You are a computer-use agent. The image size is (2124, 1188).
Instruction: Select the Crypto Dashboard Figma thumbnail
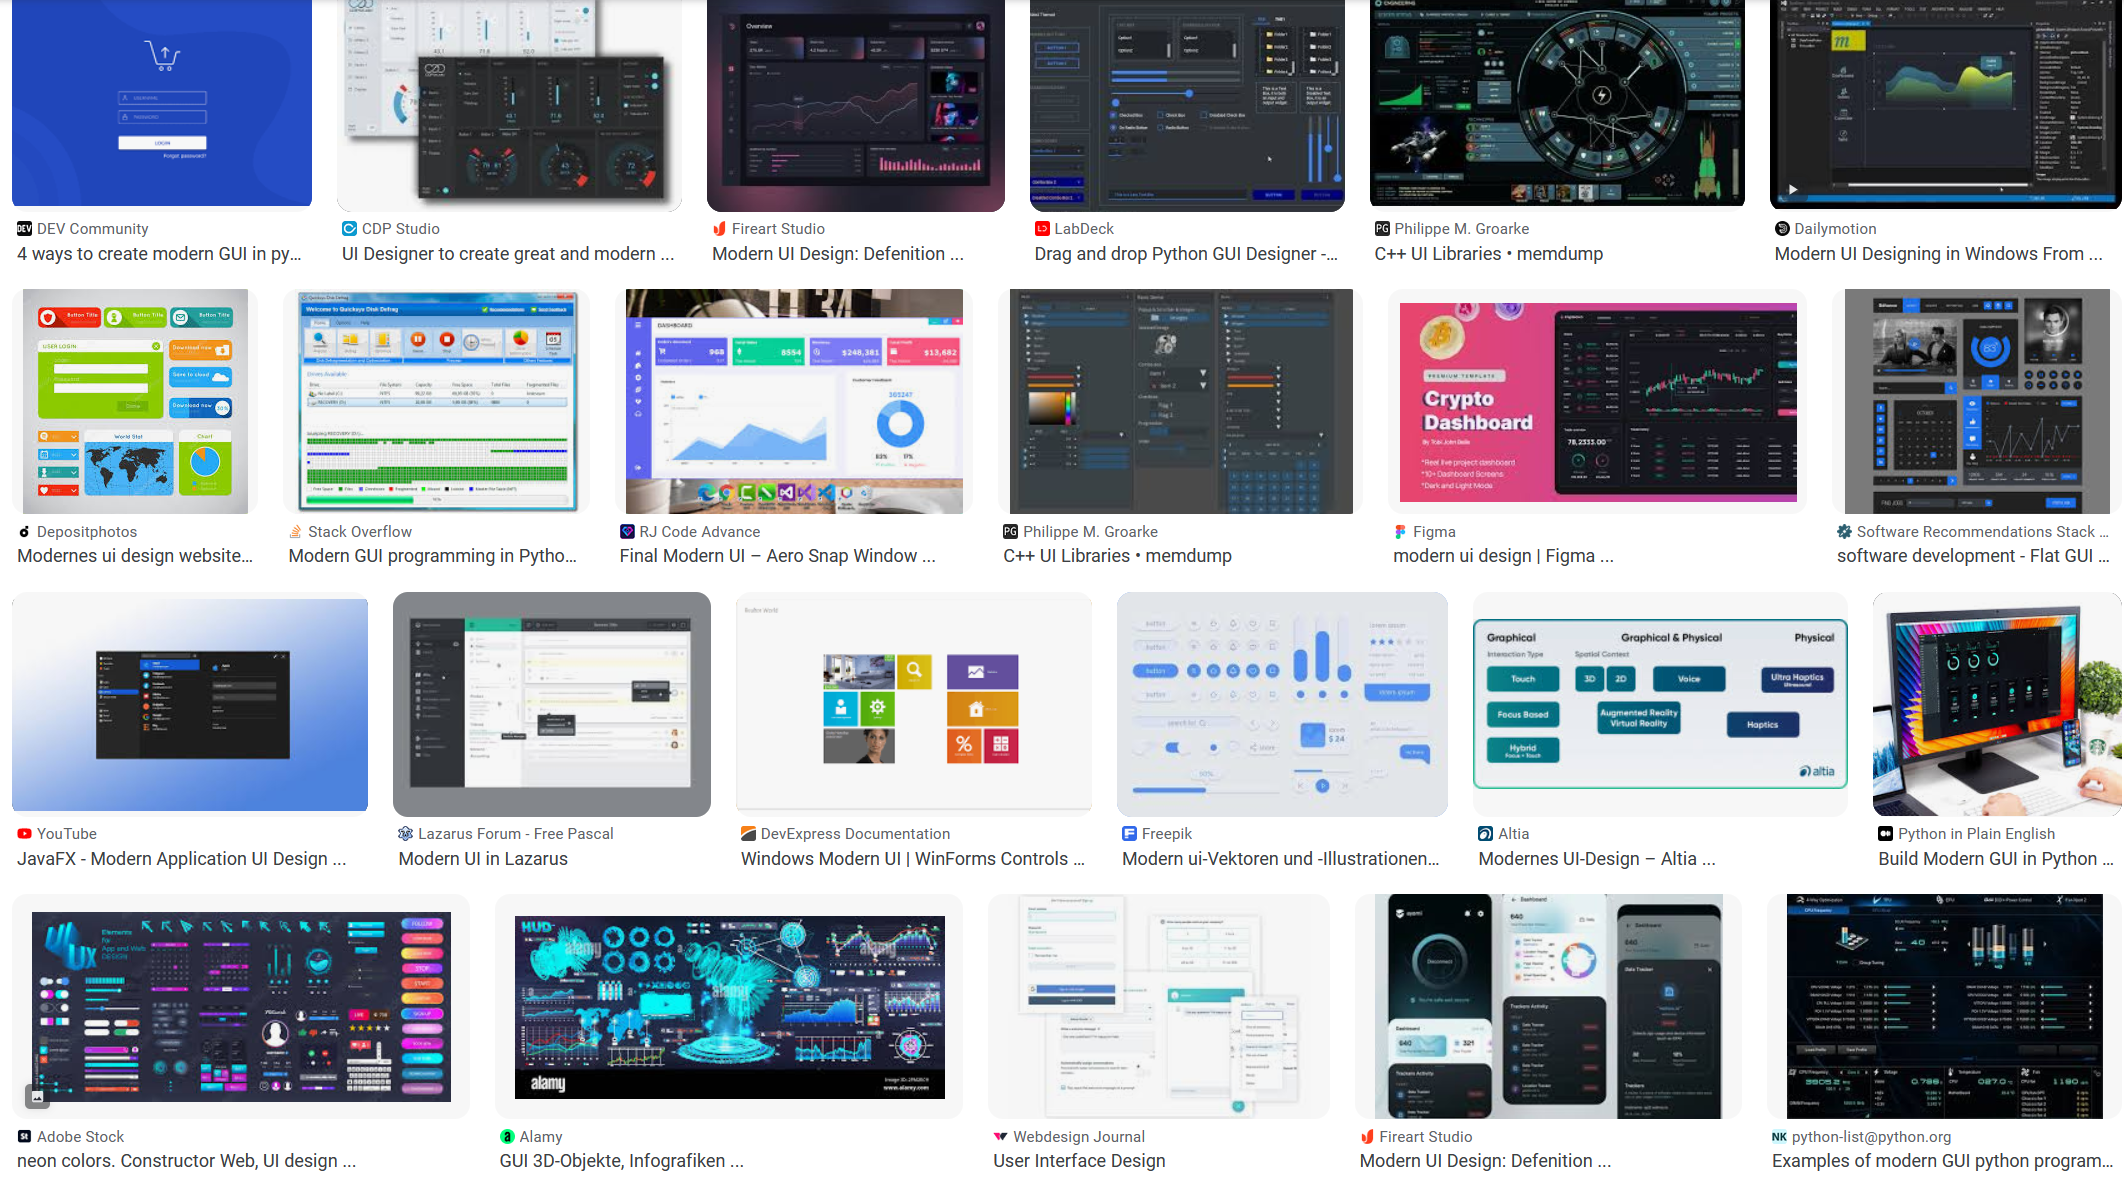[1597, 402]
